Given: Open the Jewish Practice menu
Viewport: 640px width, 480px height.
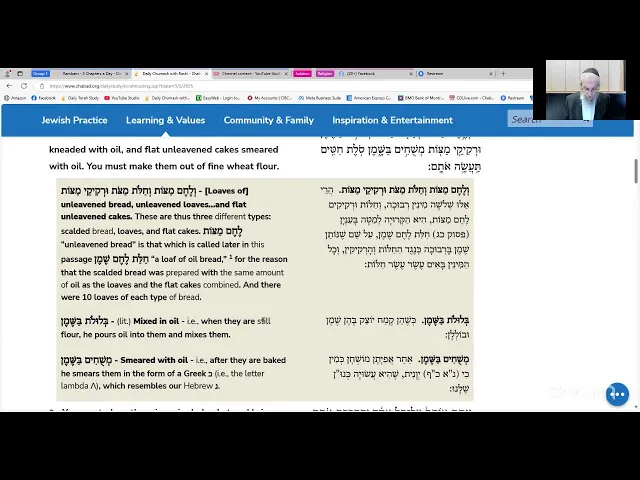Looking at the screenshot, I should pos(74,120).
